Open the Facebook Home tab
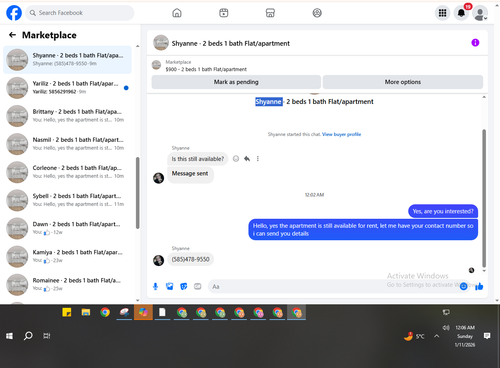Screen dimensions: 500x368 pyautogui.click(x=177, y=13)
